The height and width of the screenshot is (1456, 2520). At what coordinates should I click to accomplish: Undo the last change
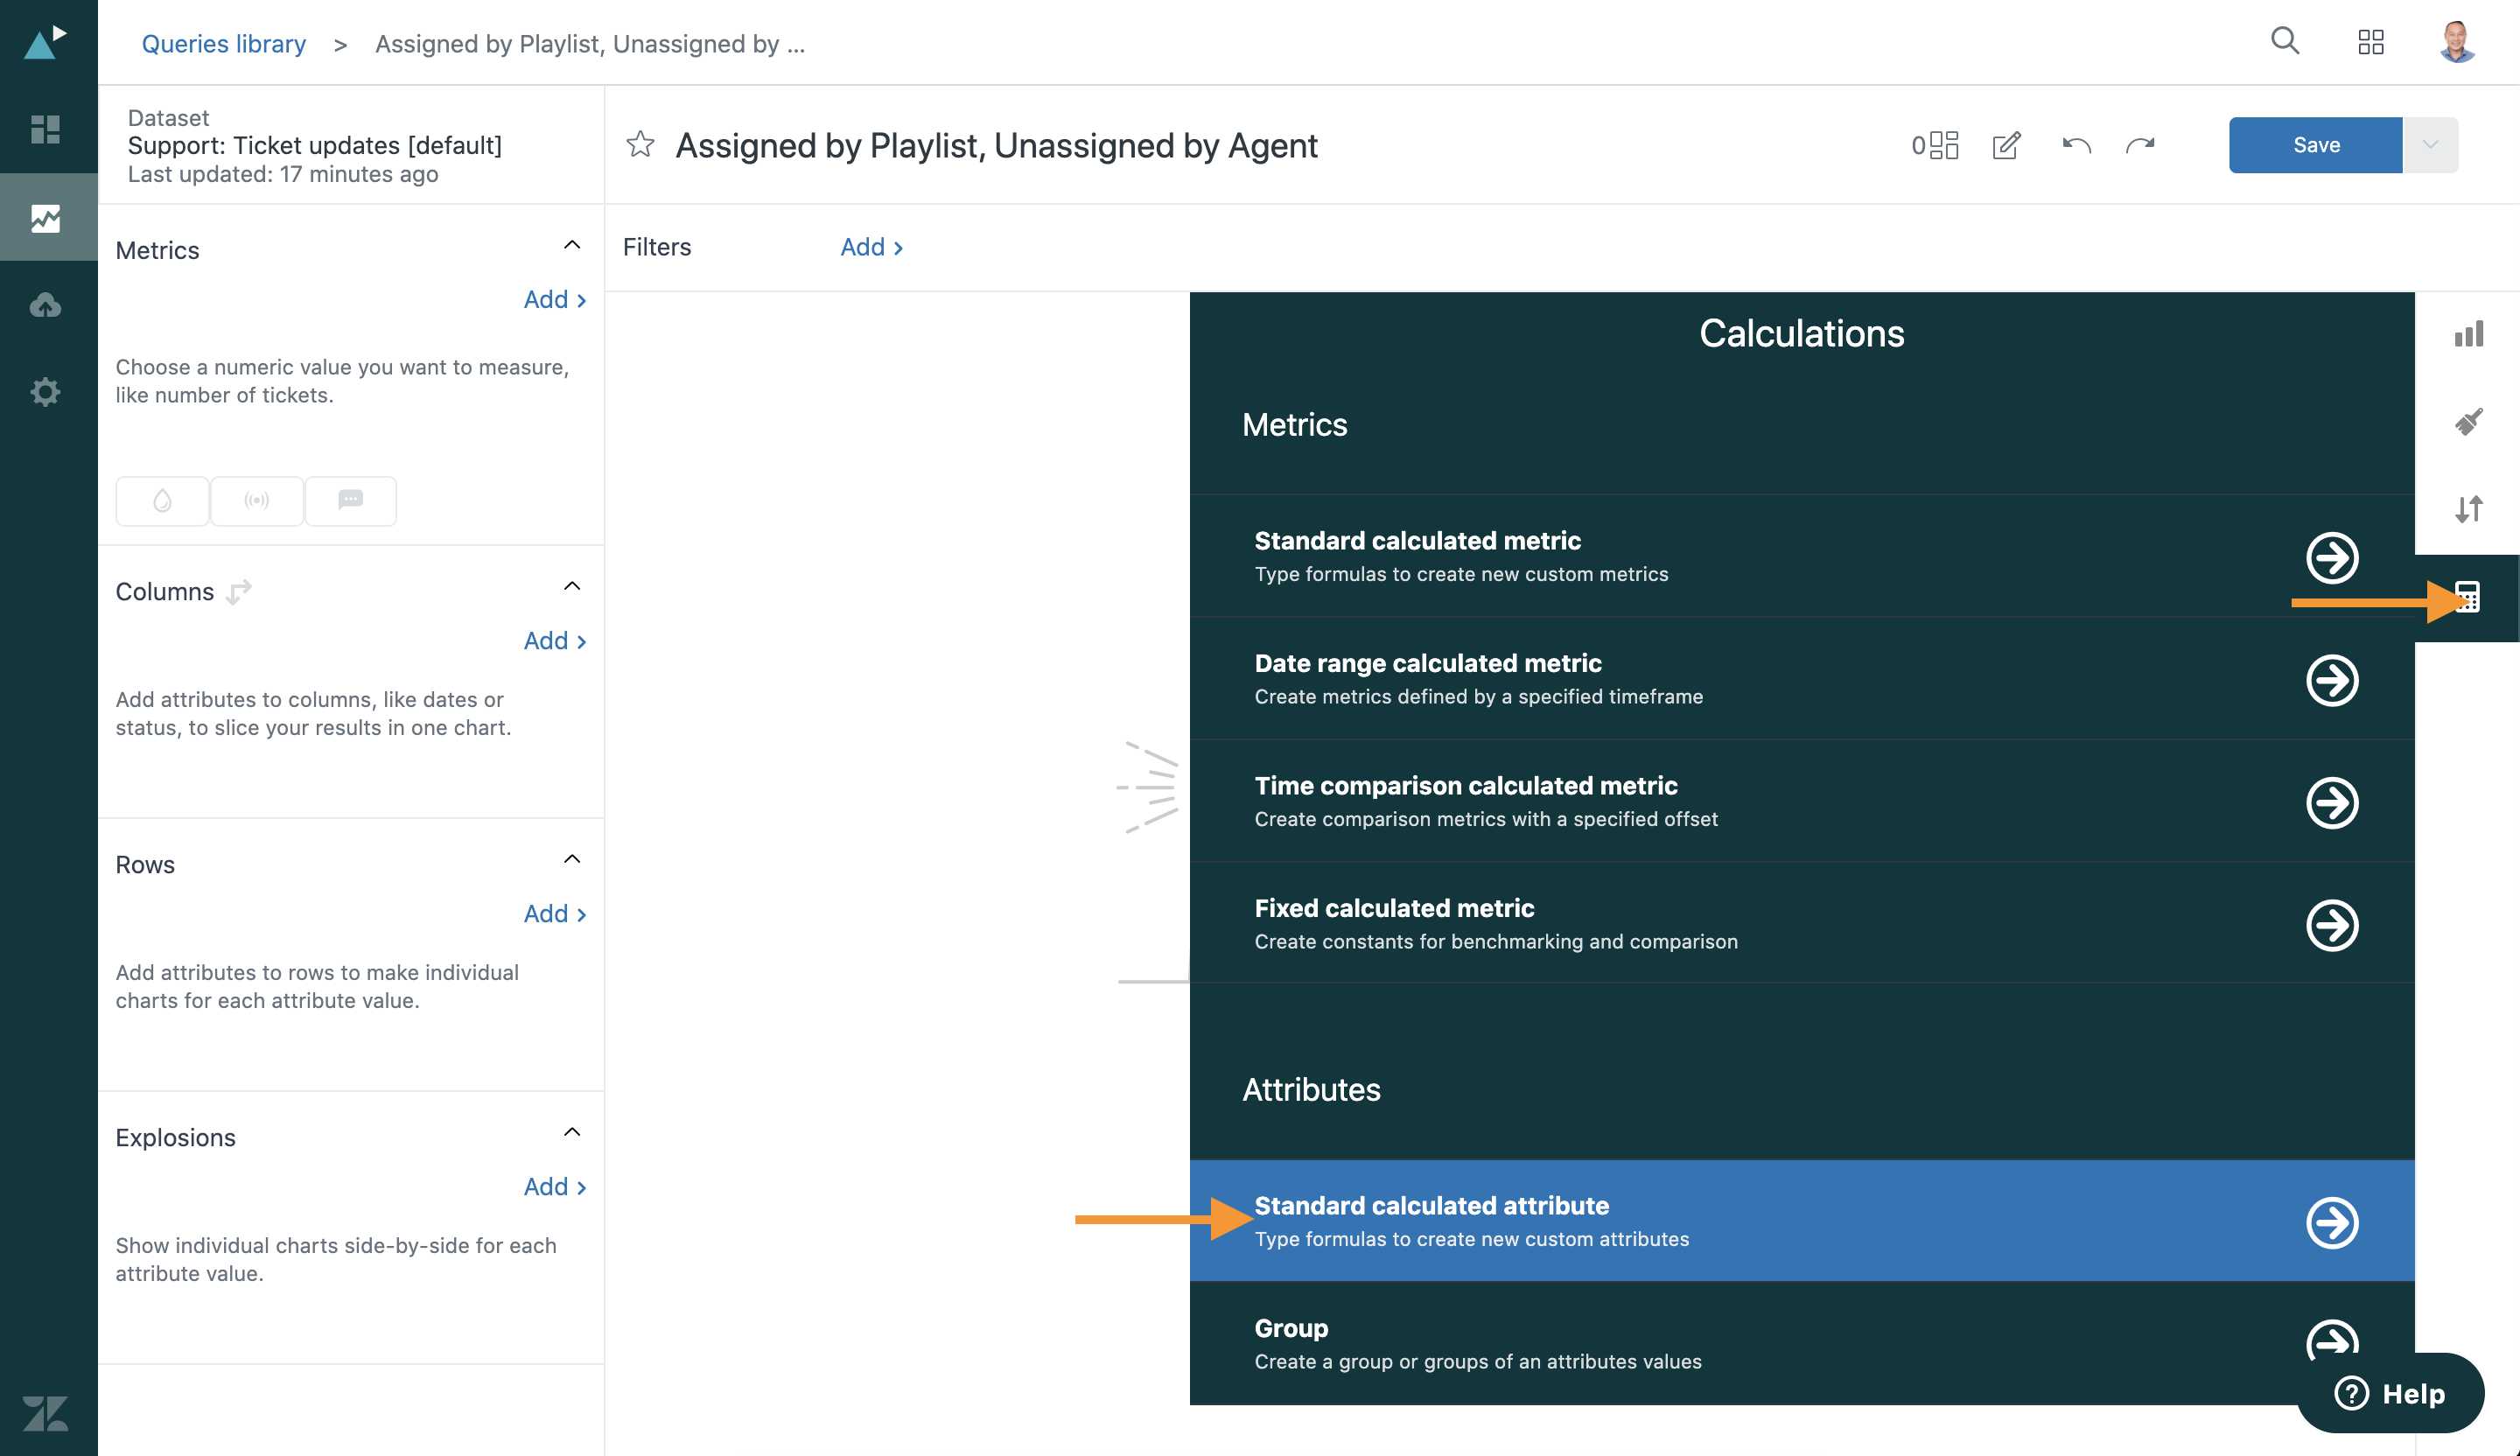click(2076, 145)
